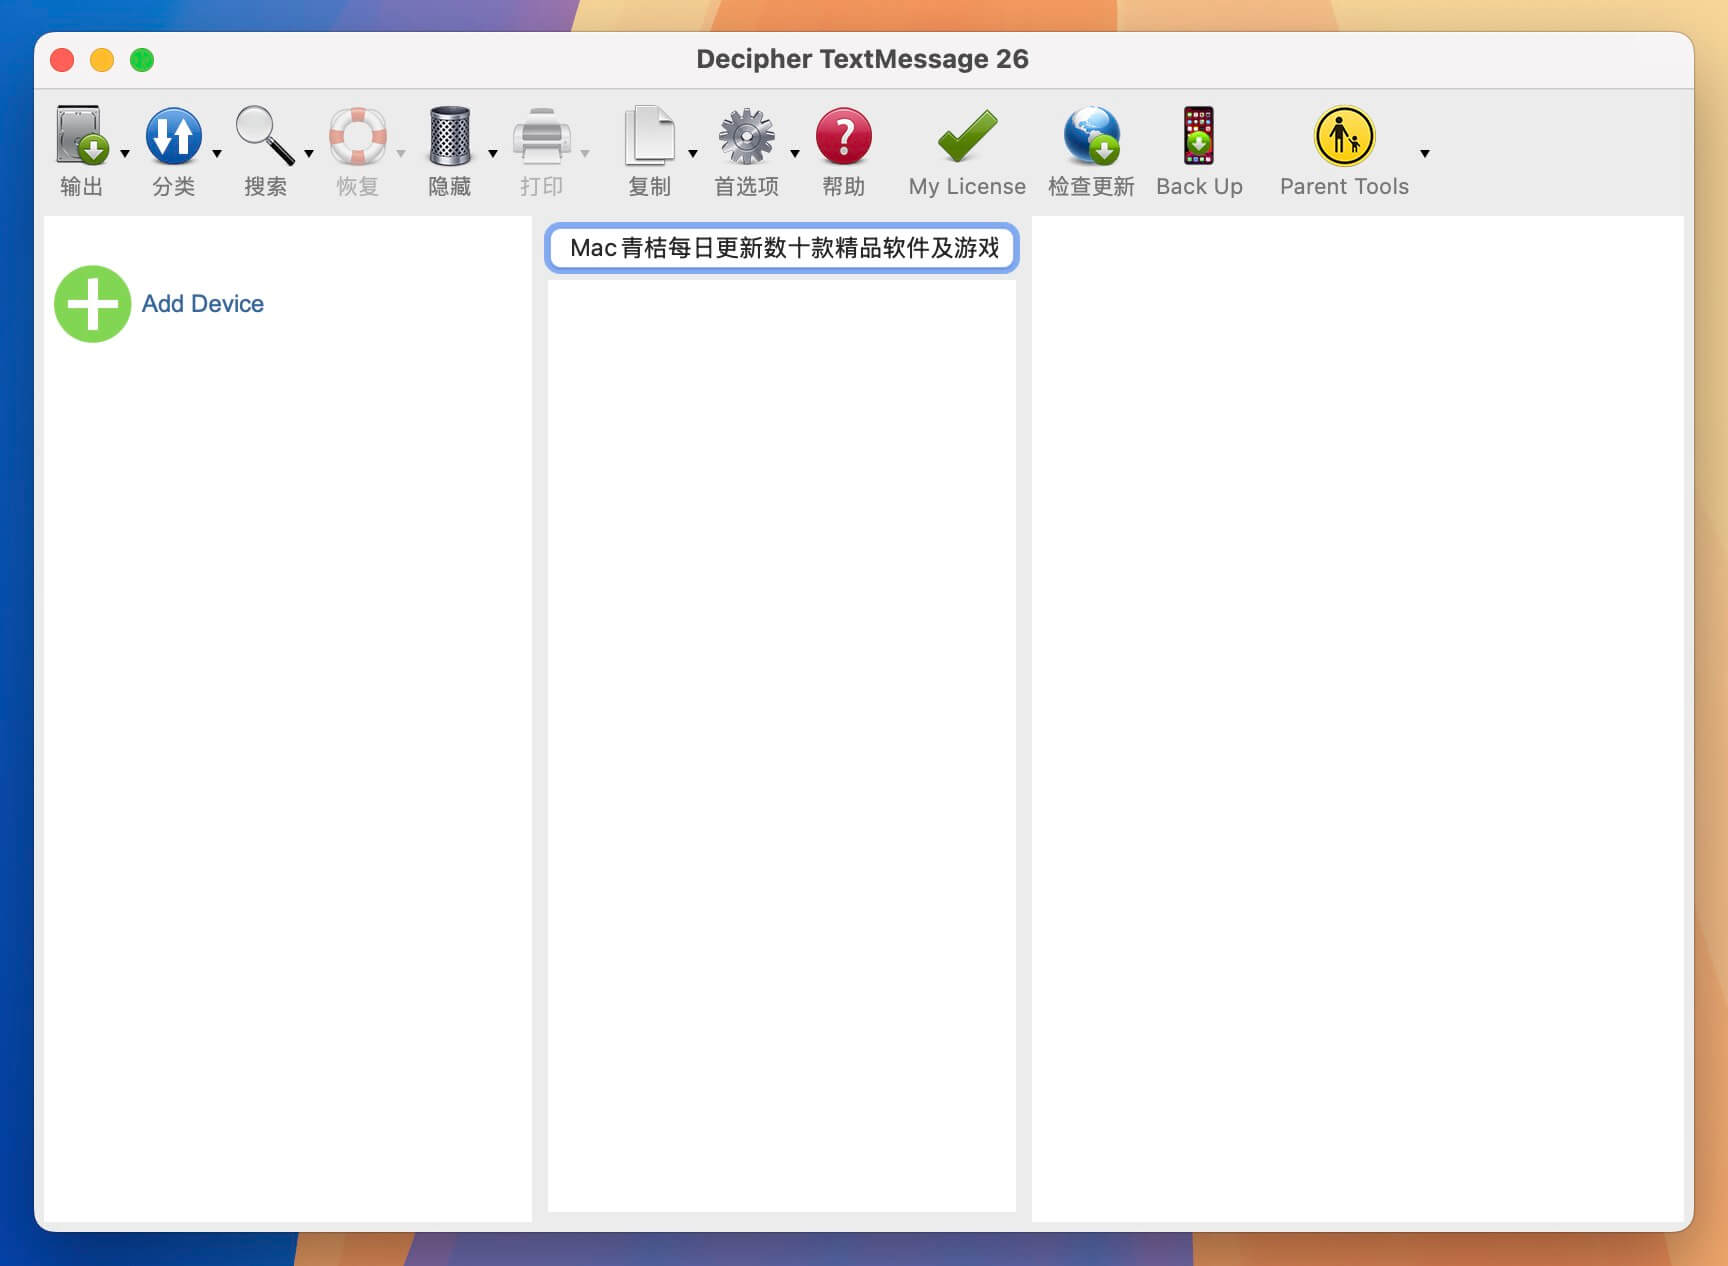Open 首选项 preferences gear icon
1728x1266 pixels.
746,136
